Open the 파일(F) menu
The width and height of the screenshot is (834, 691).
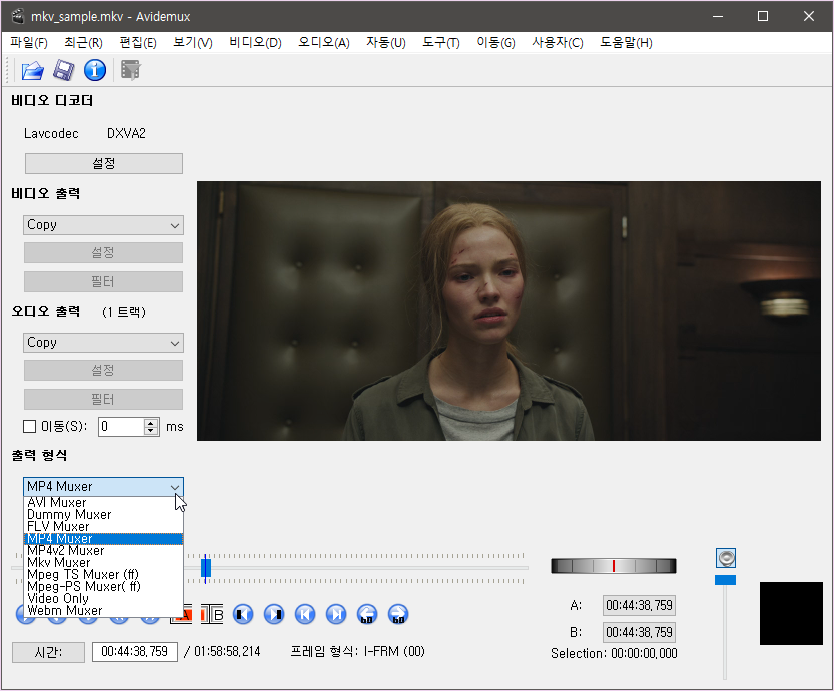coord(29,43)
